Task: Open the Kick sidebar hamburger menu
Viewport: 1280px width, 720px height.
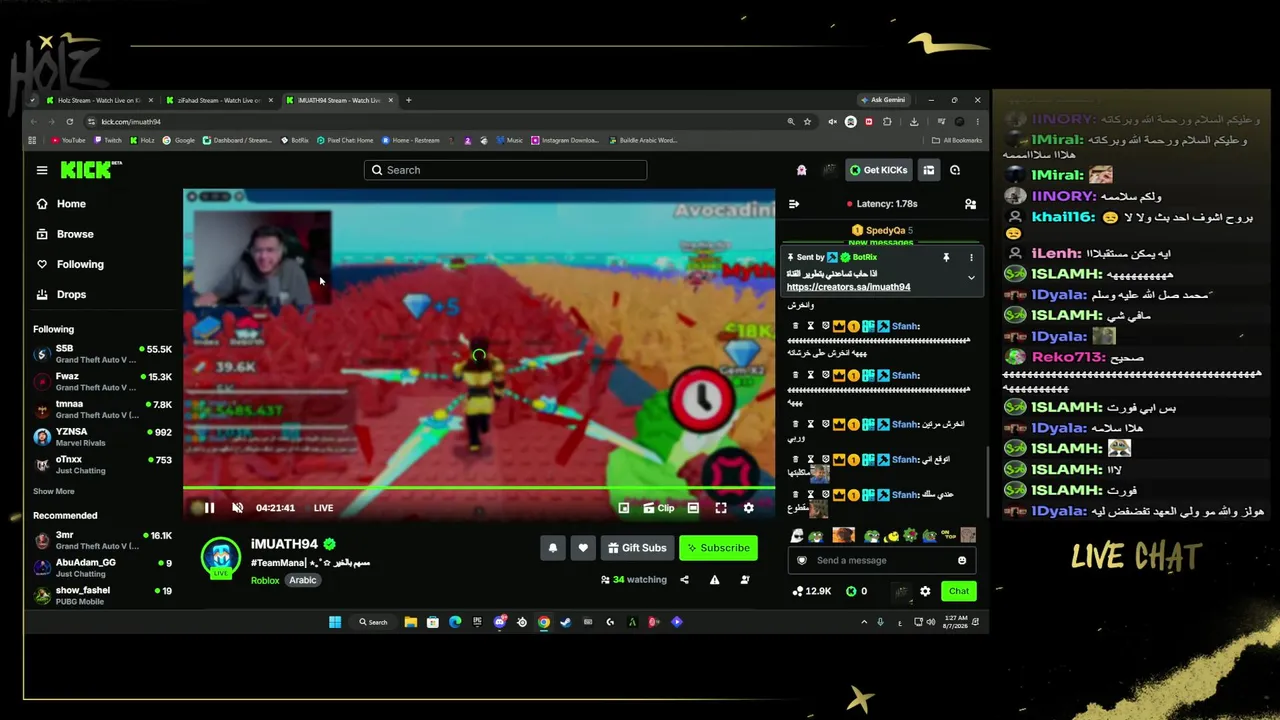Action: point(42,170)
